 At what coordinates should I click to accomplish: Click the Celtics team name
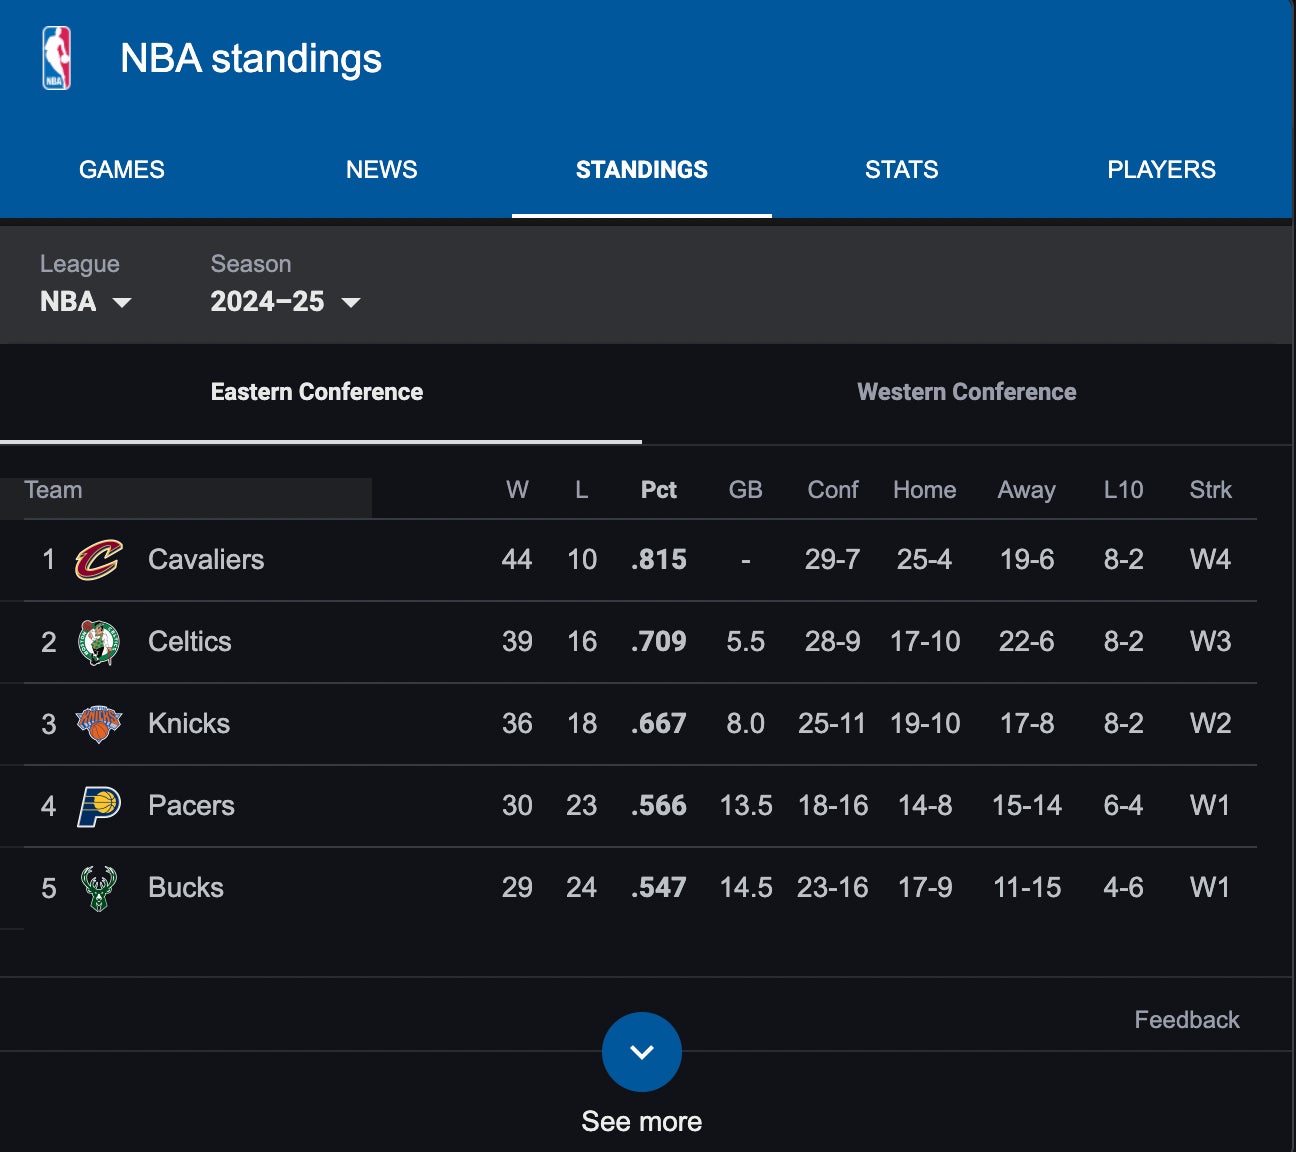[190, 642]
